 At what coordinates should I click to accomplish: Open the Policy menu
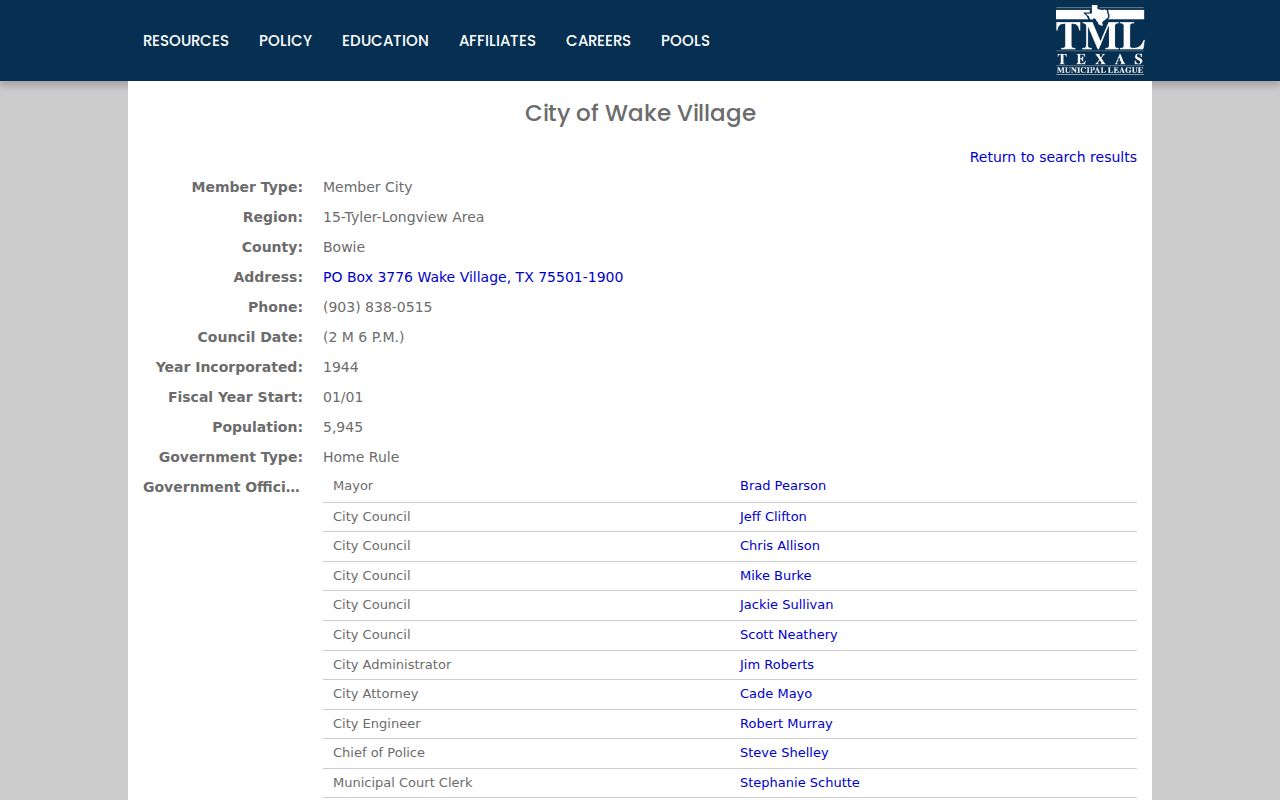(286, 41)
